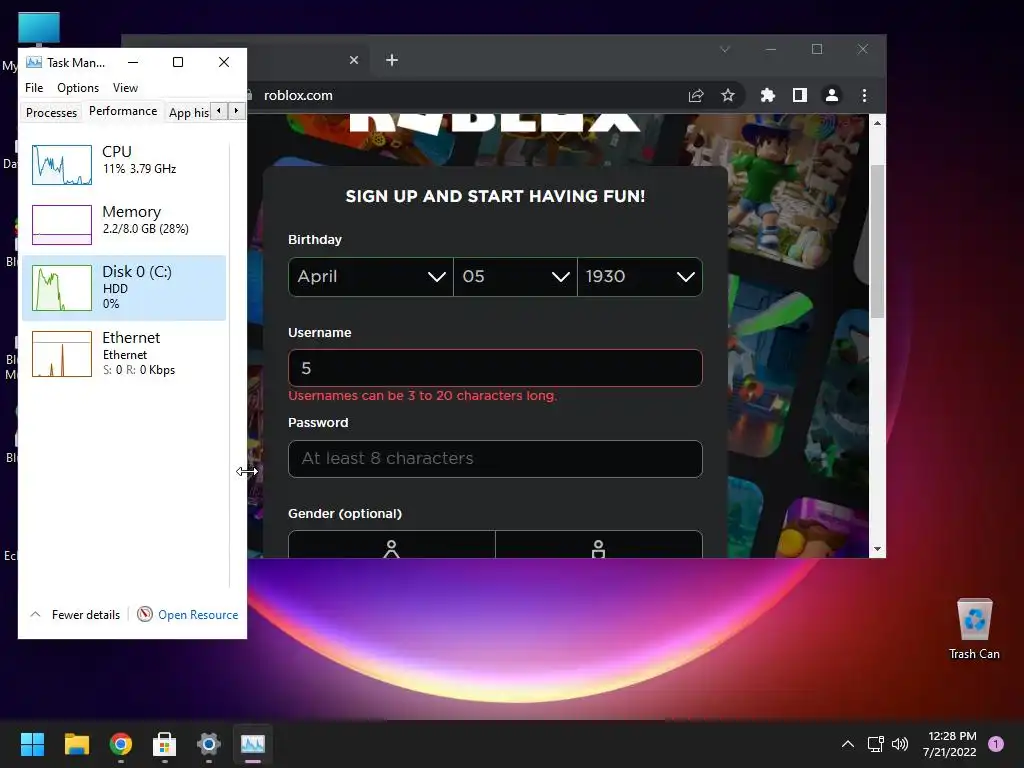Show hidden system tray icons
1024x768 pixels.
point(848,744)
